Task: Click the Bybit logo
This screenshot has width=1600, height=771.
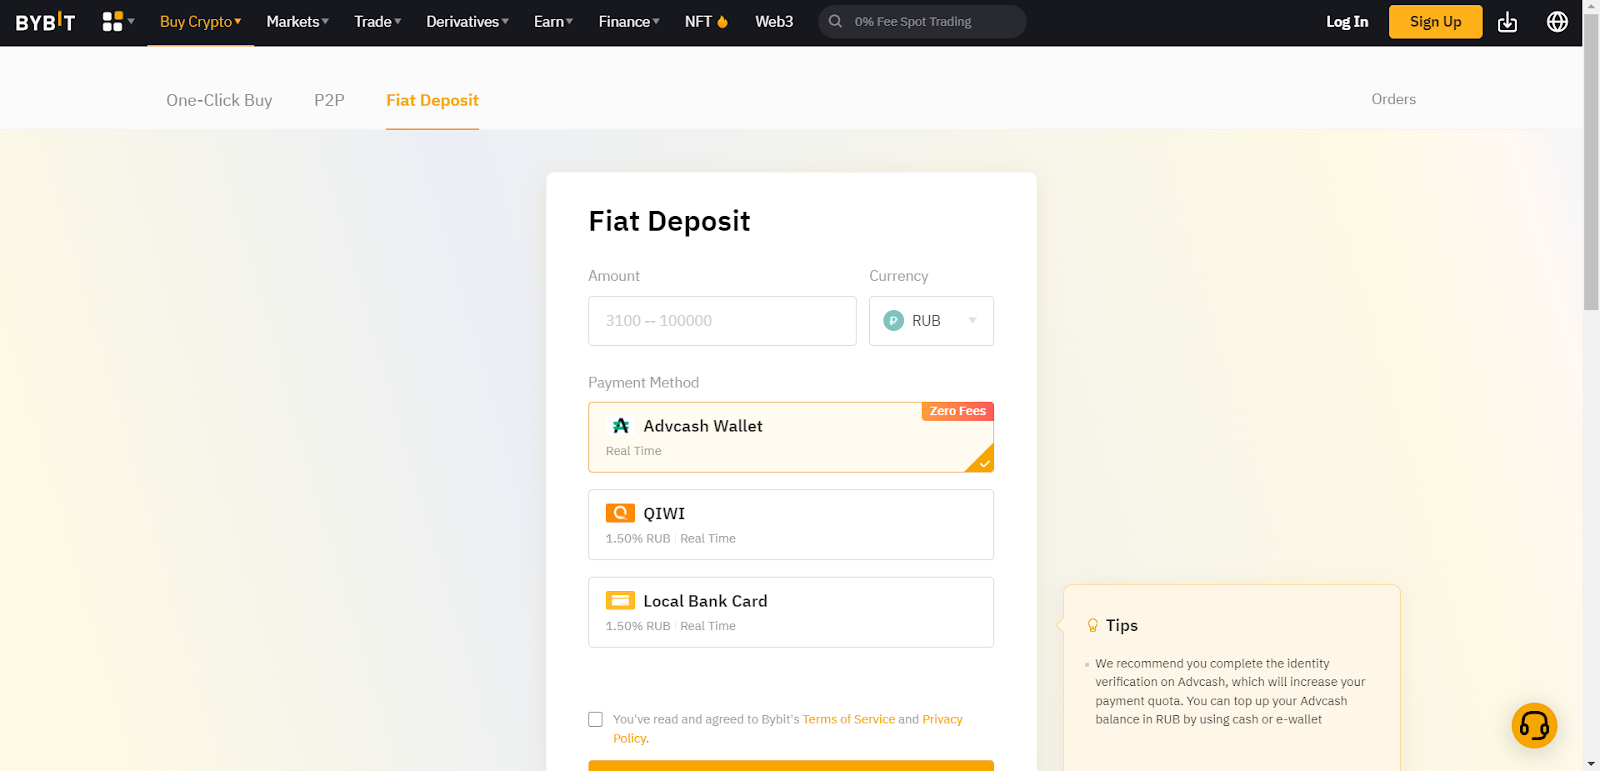Action: coord(45,22)
